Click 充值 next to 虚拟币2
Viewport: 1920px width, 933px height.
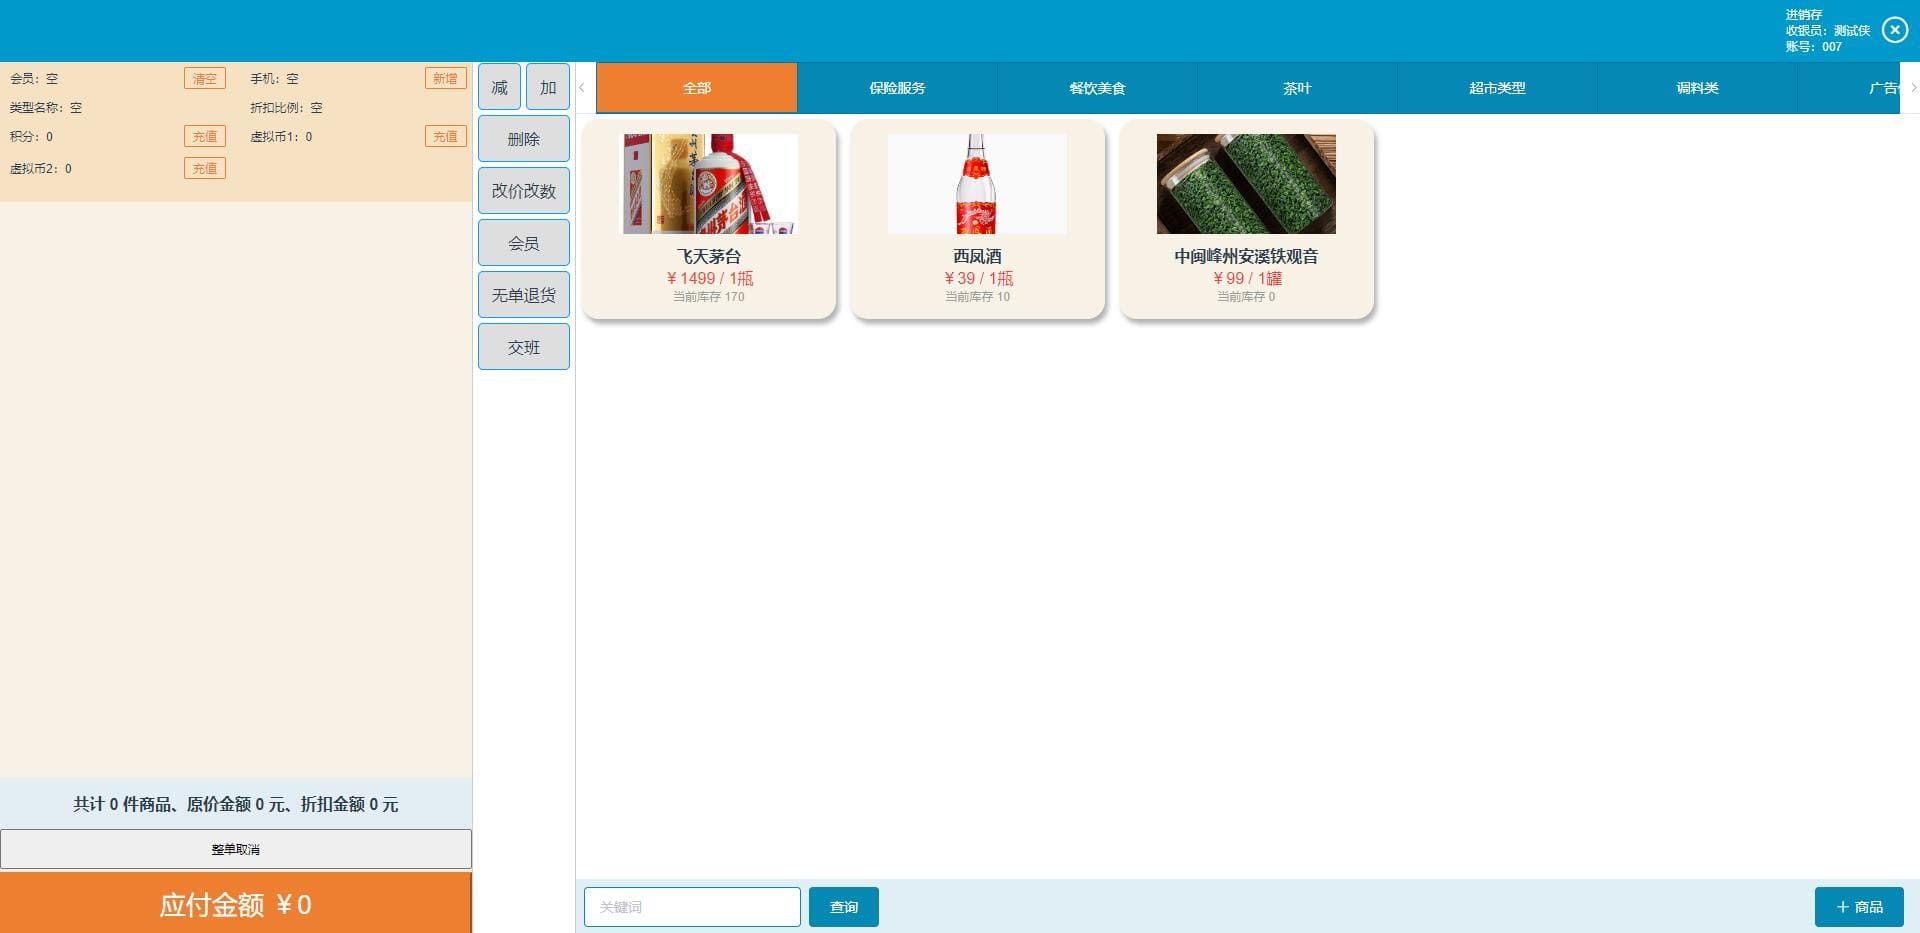tap(205, 168)
